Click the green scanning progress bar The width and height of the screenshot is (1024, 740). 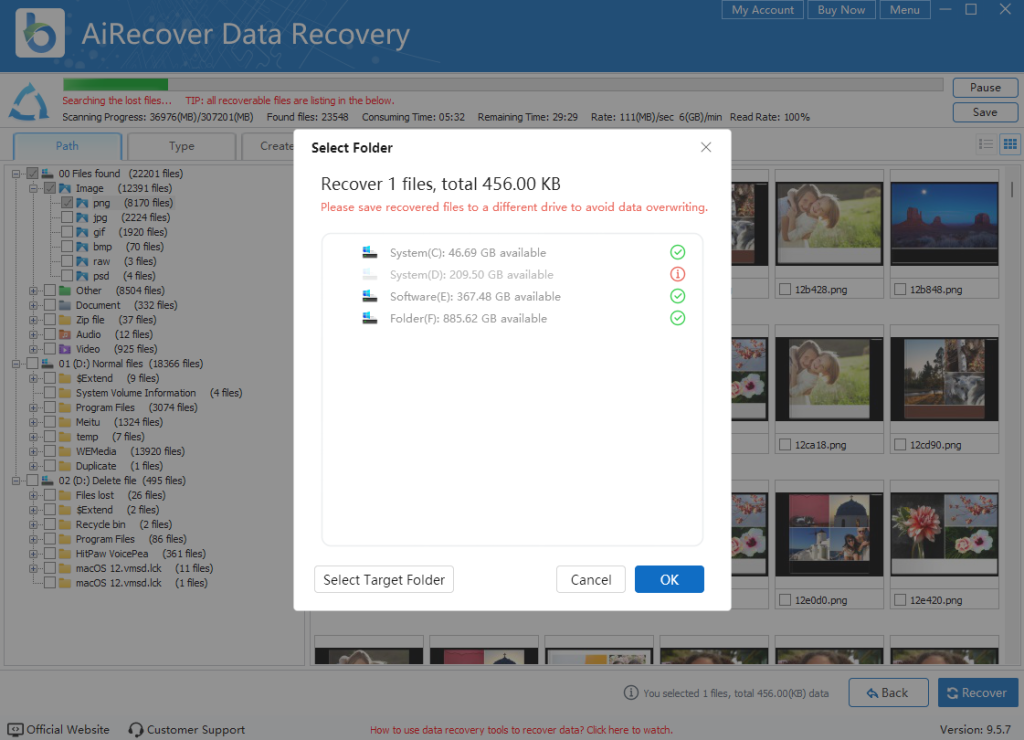(115, 86)
